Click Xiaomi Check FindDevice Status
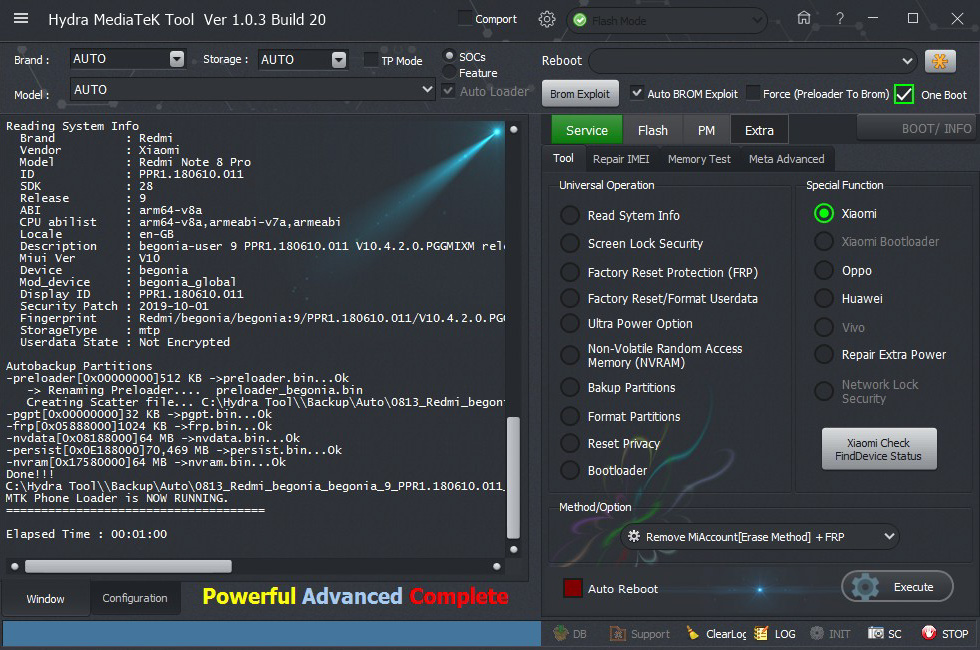Image resolution: width=980 pixels, height=650 pixels. click(878, 449)
